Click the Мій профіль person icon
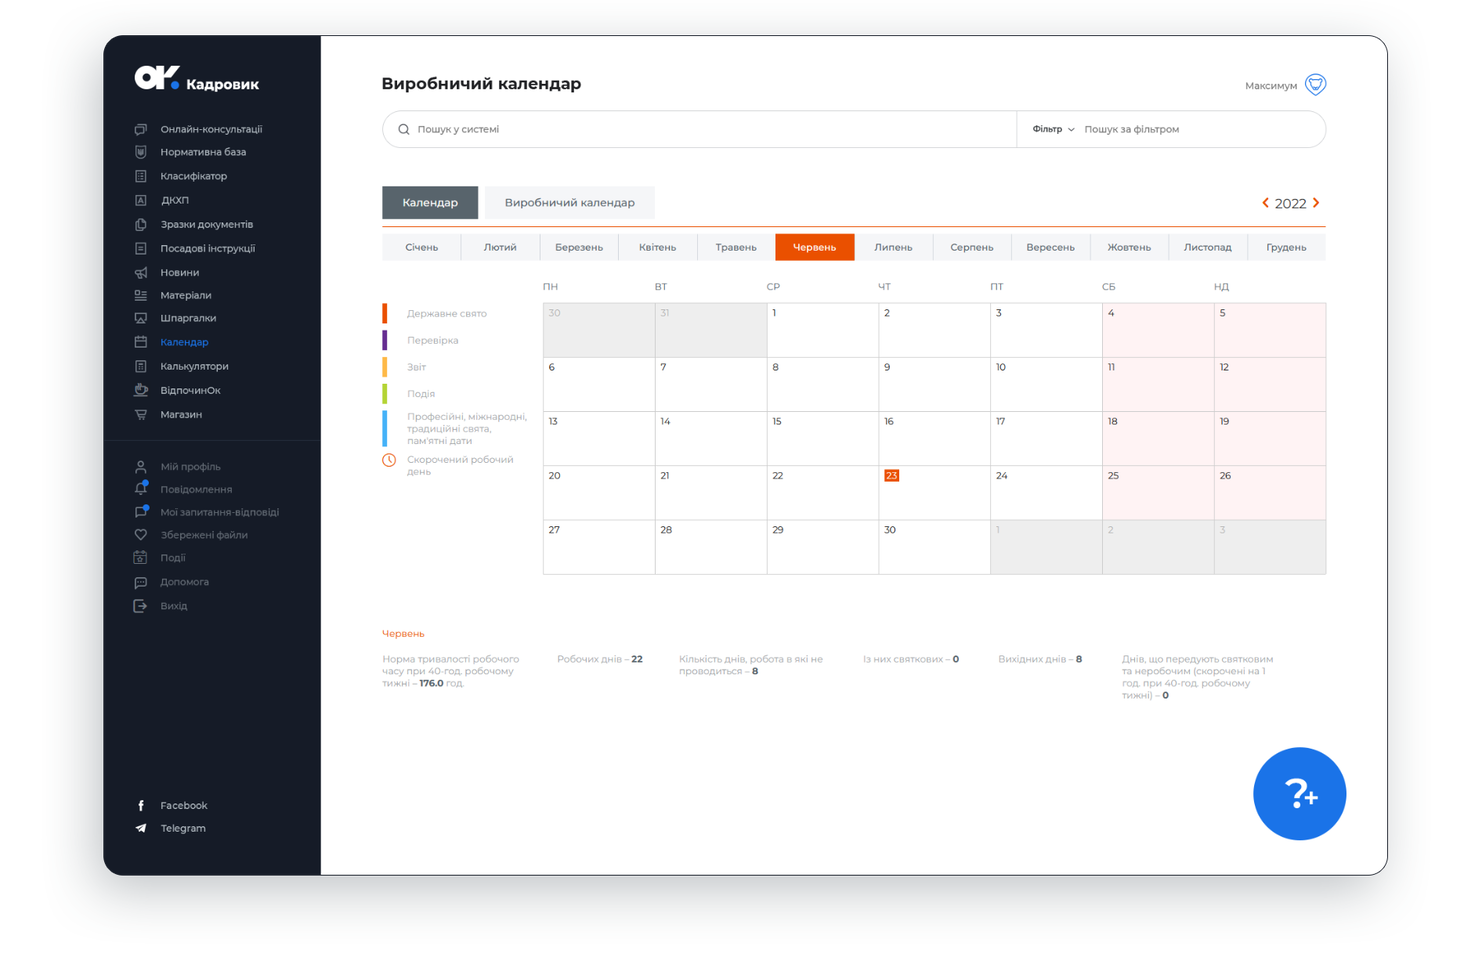 point(141,467)
